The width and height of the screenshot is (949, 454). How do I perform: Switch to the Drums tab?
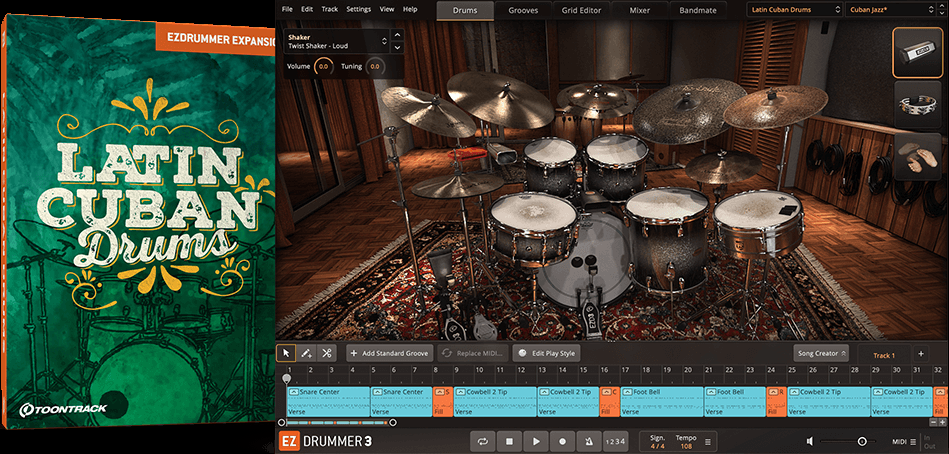(x=465, y=10)
